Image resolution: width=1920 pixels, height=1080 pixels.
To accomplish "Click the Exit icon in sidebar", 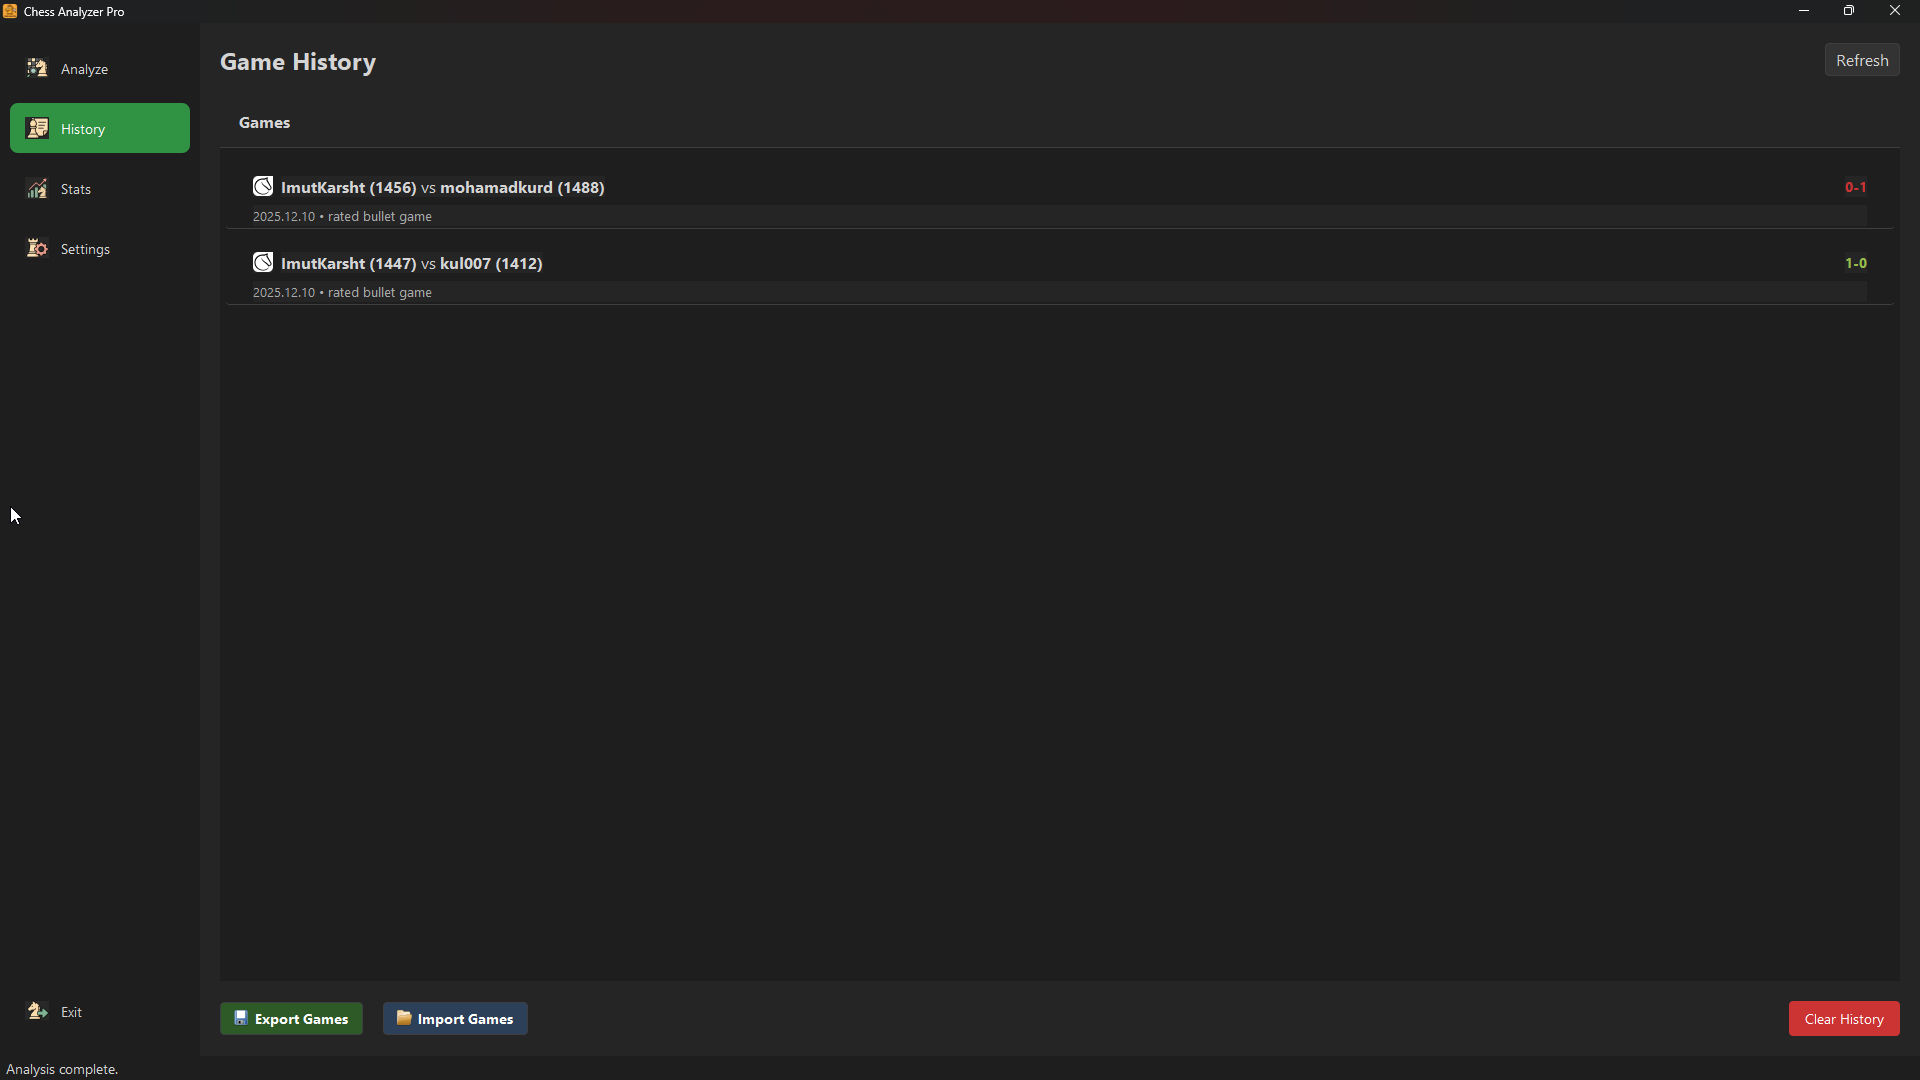I will [x=37, y=1011].
